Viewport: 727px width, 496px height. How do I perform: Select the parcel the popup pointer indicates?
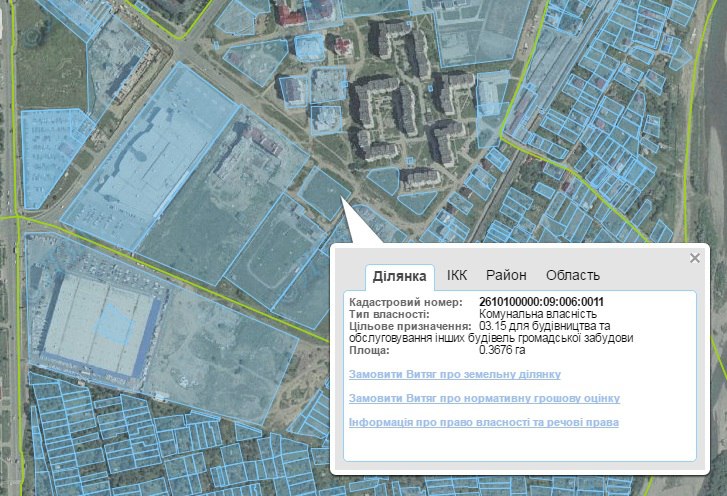324,193
